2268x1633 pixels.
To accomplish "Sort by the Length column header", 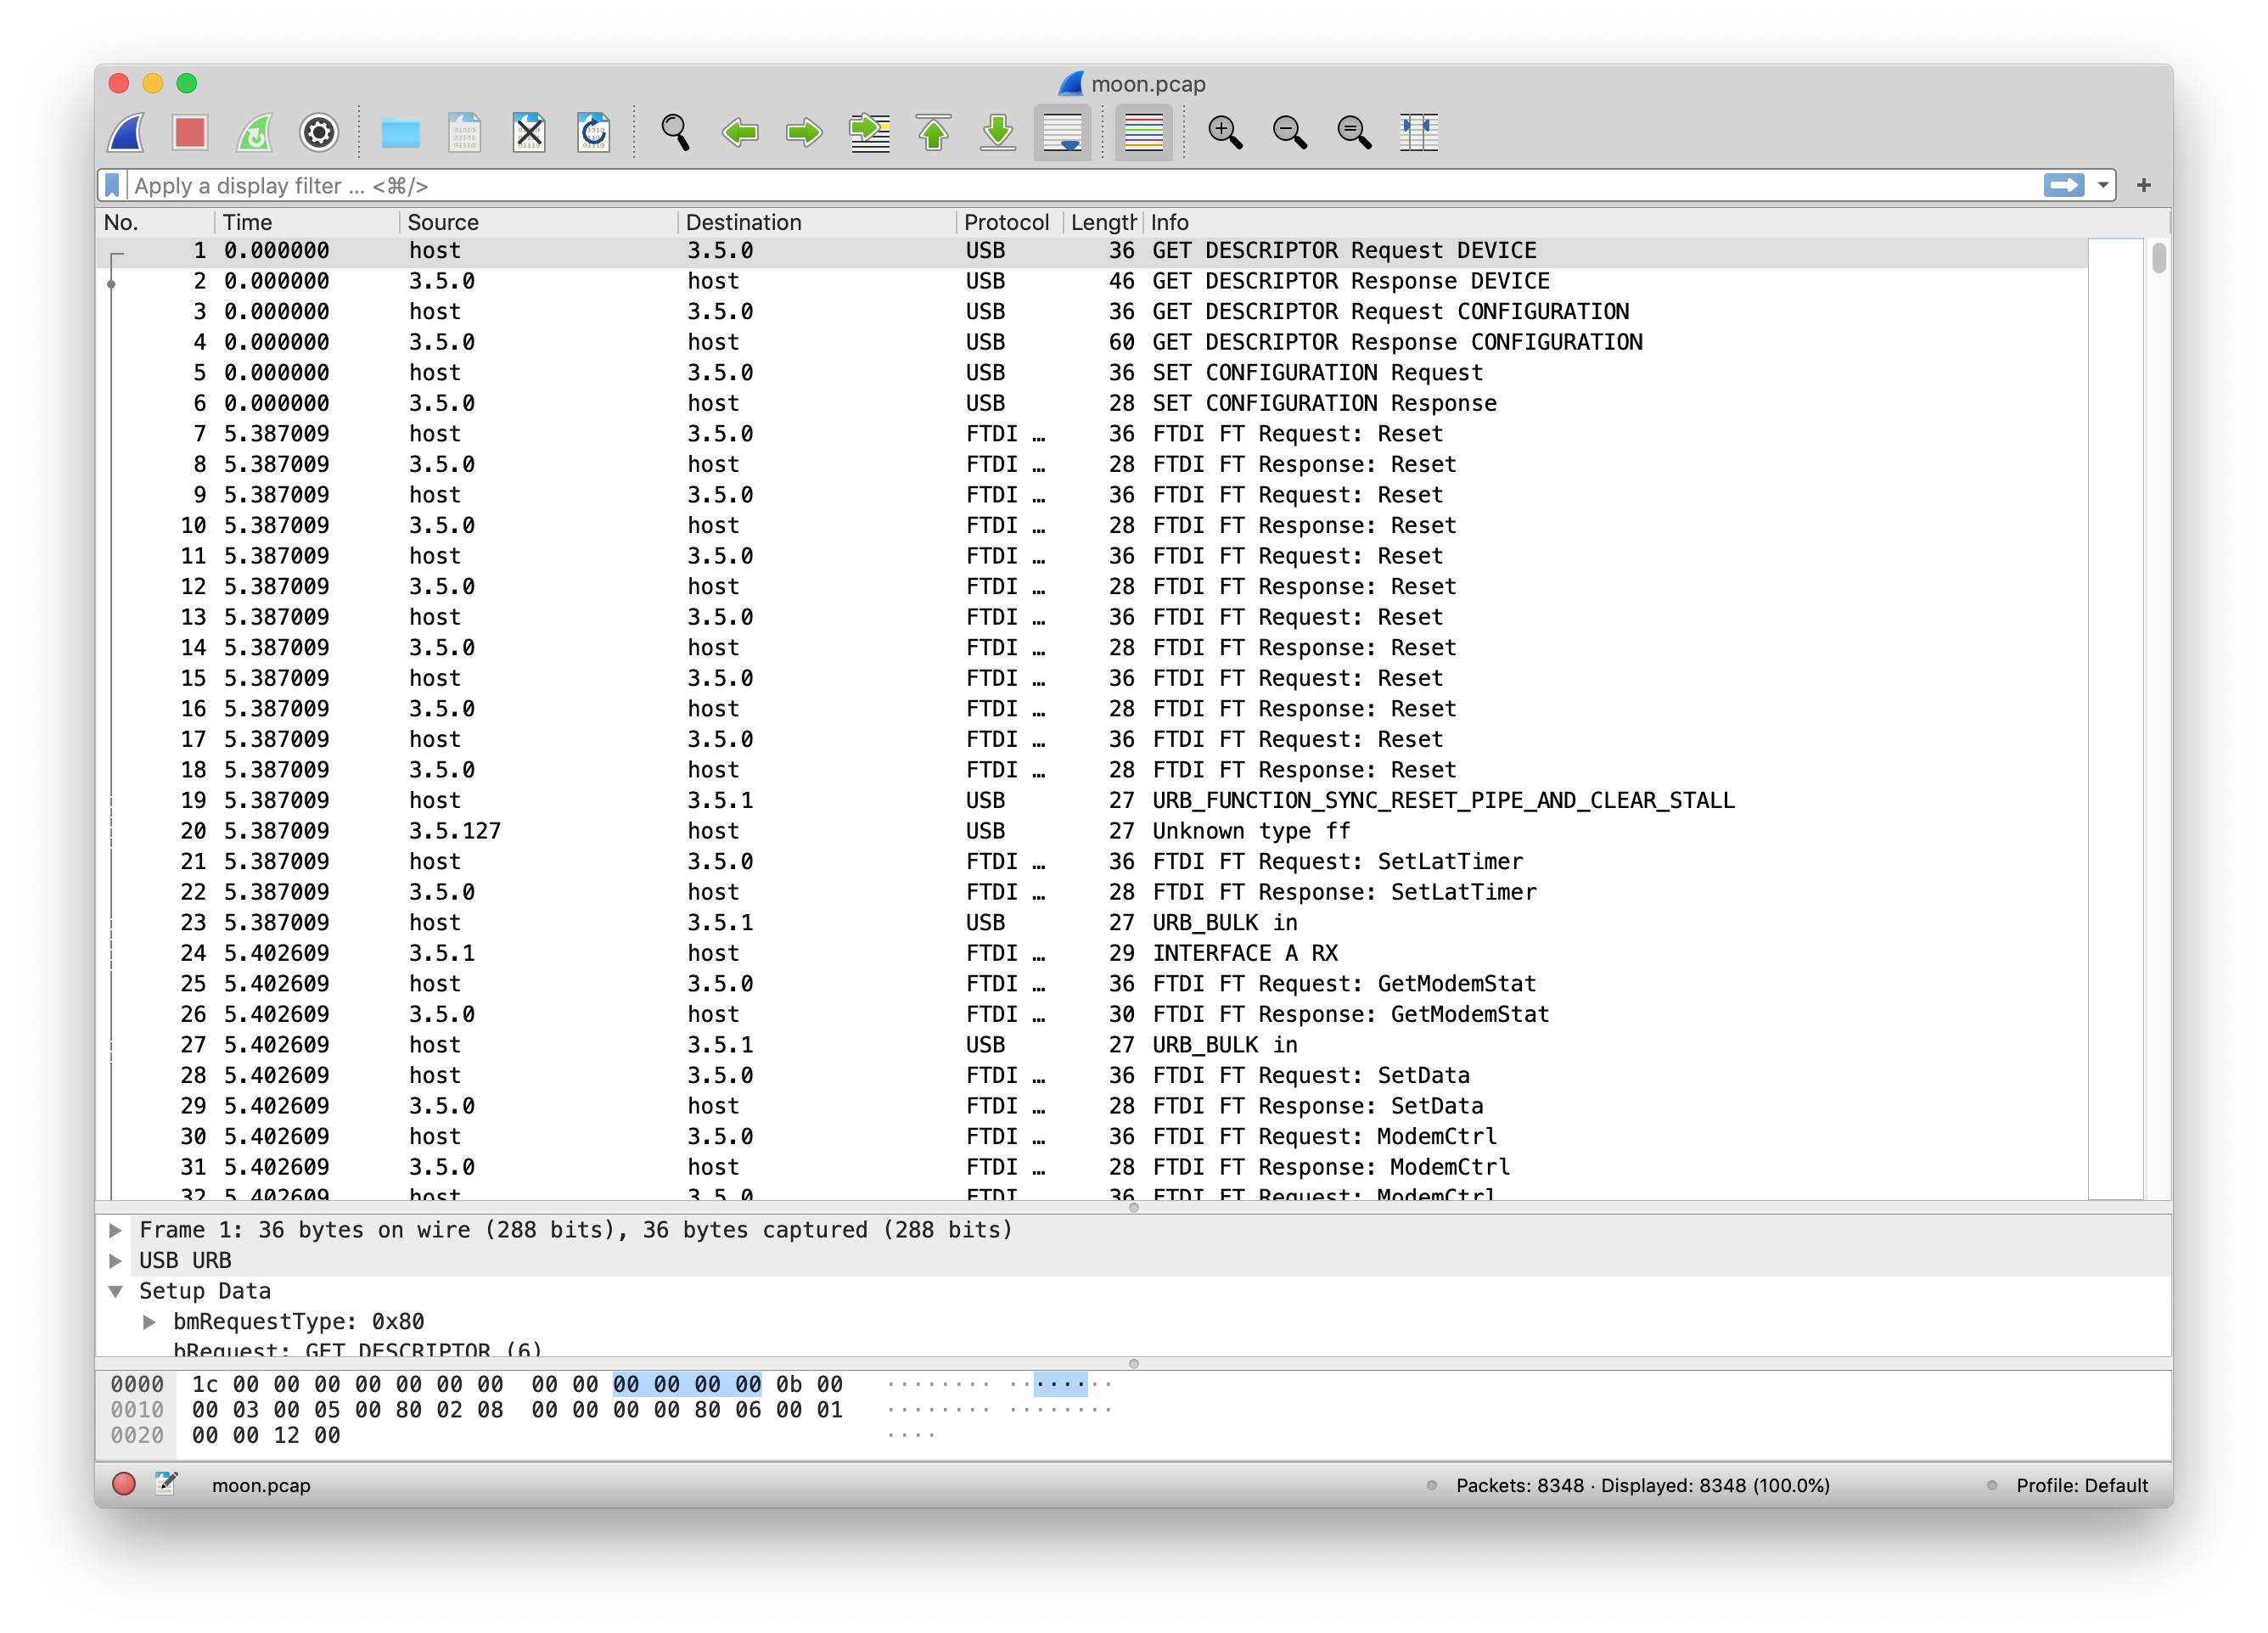I will [1103, 222].
